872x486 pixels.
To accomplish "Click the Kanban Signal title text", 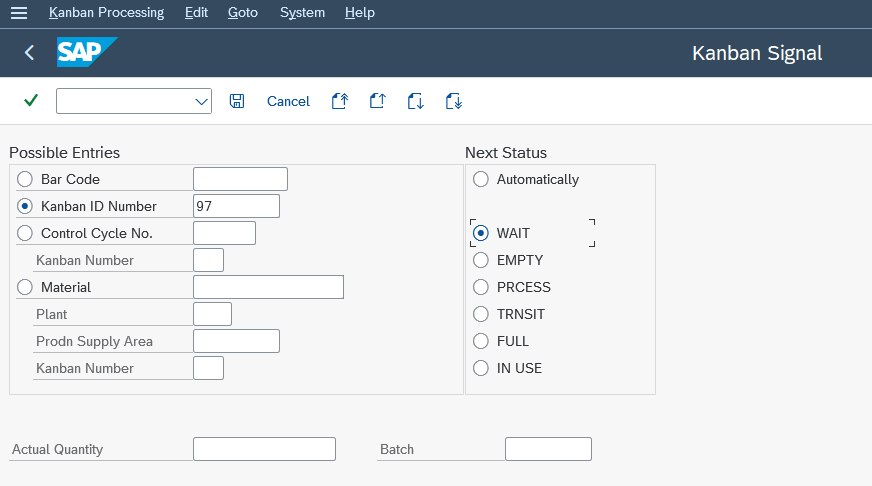I will pyautogui.click(x=757, y=53).
